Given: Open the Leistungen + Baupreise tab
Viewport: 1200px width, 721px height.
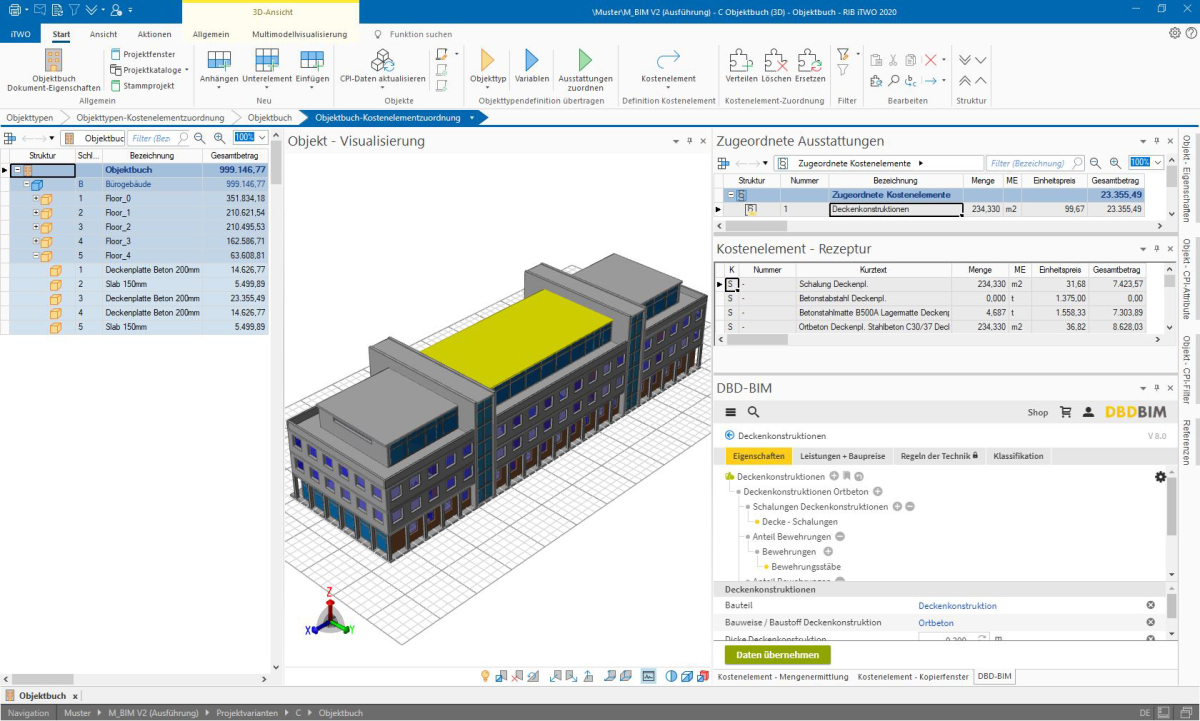Looking at the screenshot, I should coord(843,456).
